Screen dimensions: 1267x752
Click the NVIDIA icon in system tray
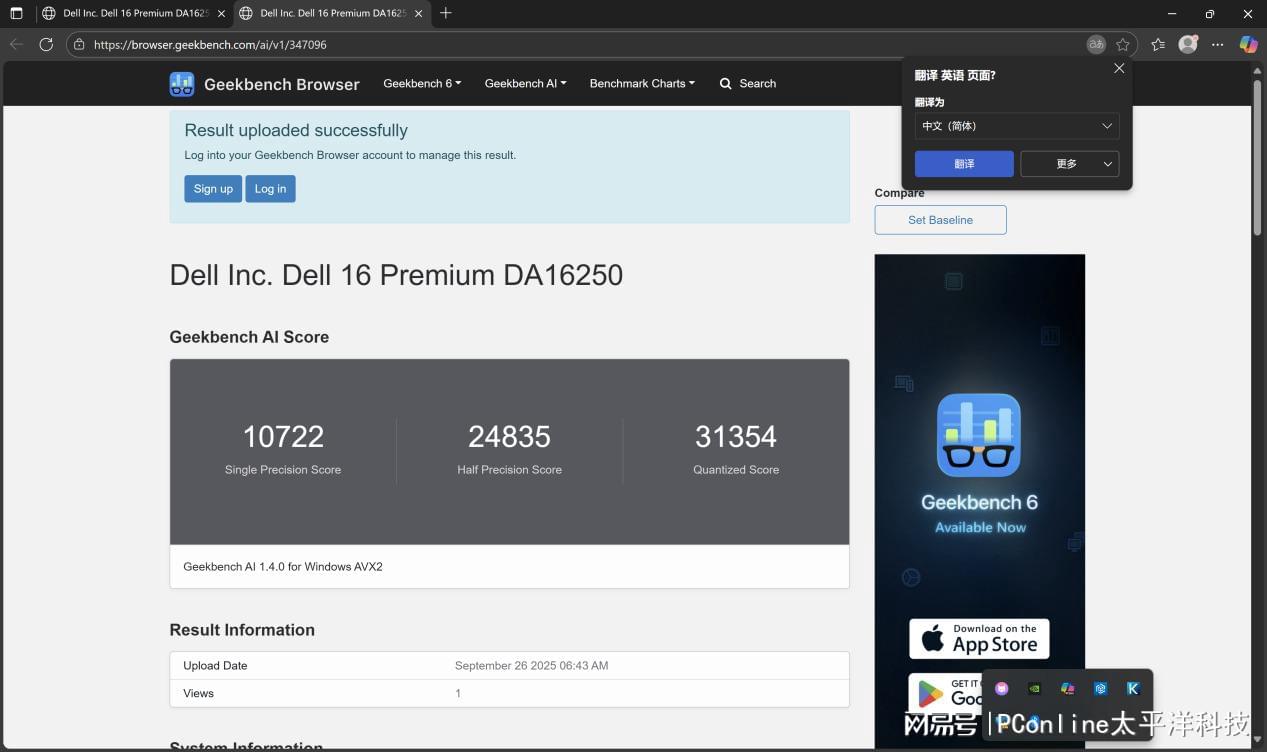[1035, 688]
